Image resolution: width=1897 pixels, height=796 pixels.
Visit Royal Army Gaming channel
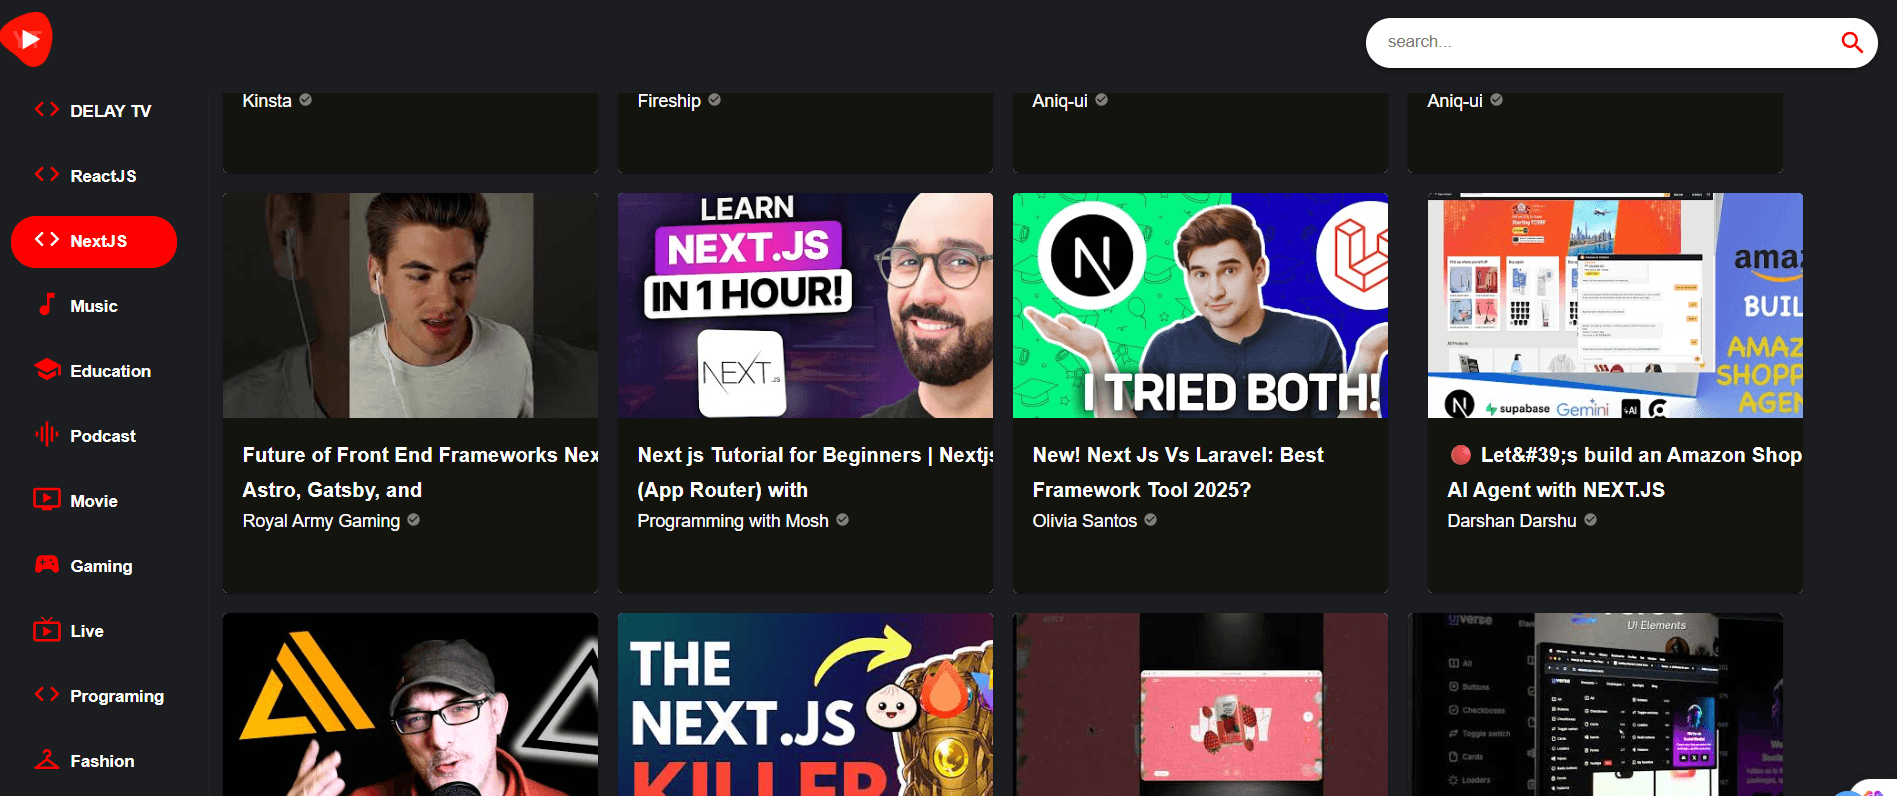321,521
